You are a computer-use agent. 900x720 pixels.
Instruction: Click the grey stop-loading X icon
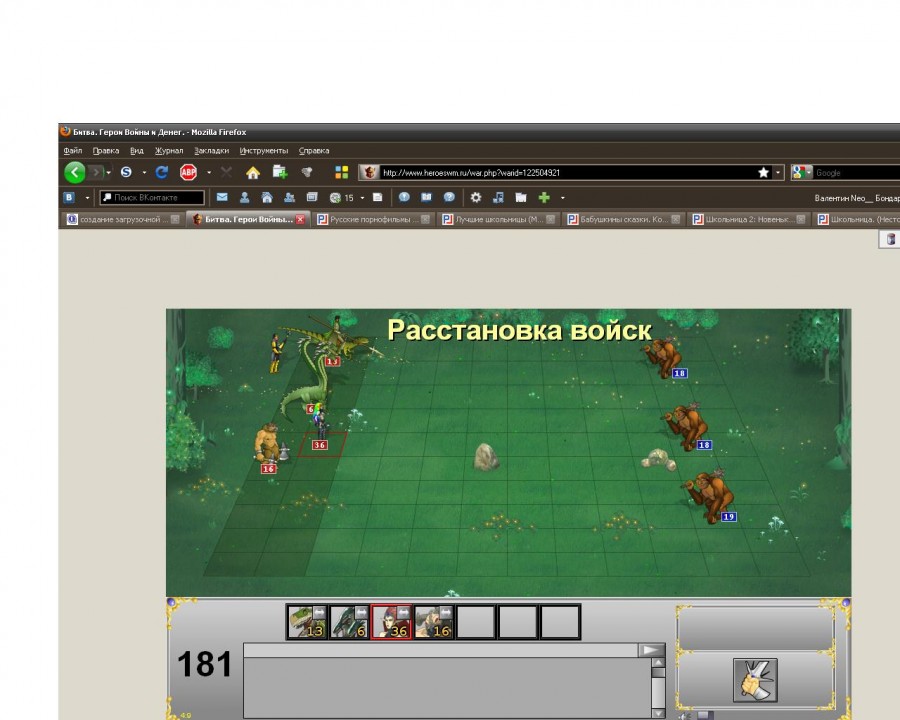(x=227, y=172)
